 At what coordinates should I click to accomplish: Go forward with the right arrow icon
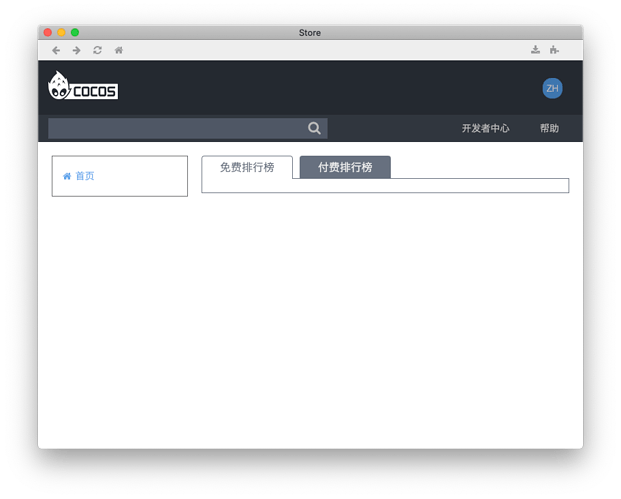(x=76, y=50)
